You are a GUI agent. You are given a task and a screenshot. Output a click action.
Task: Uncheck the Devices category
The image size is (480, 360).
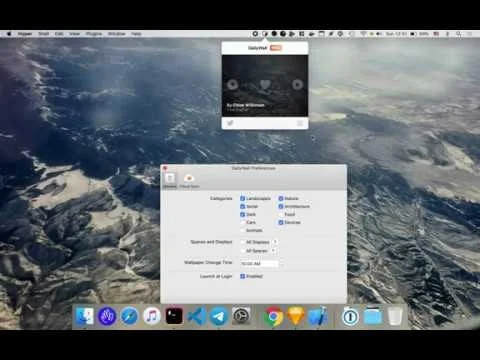(x=281, y=222)
